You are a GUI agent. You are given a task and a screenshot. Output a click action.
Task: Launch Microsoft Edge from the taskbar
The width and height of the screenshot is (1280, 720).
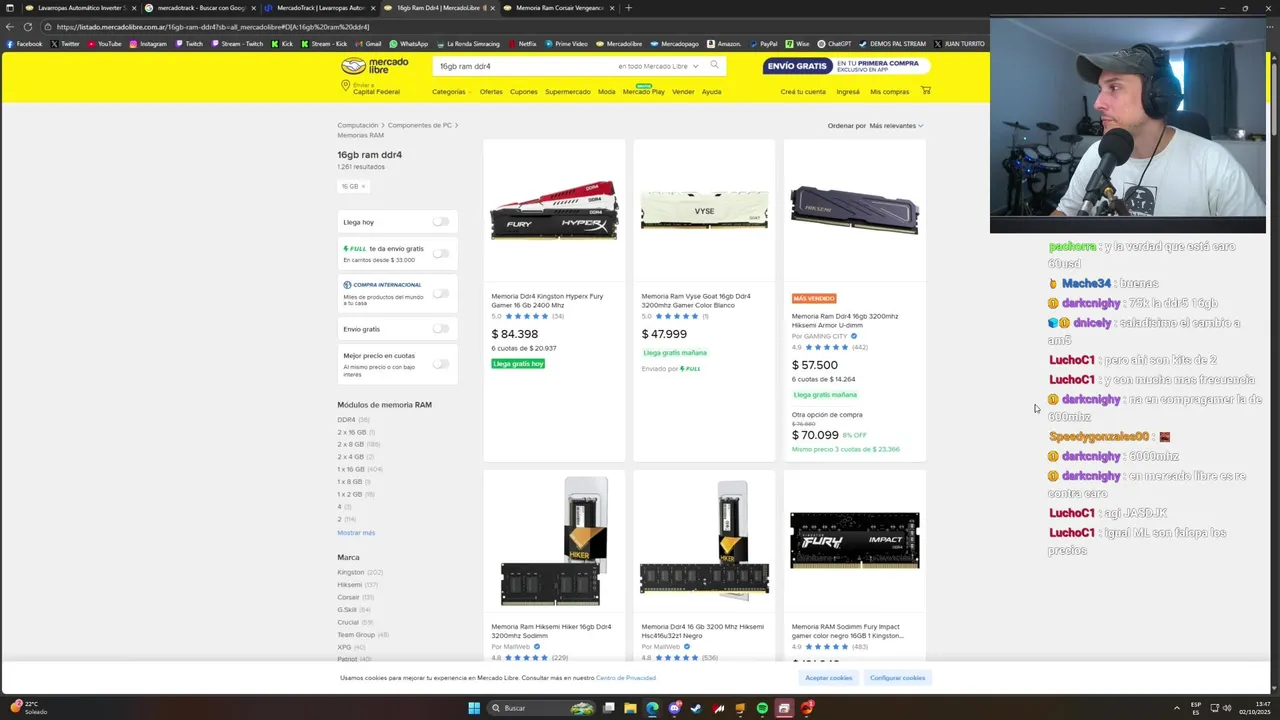(652, 708)
